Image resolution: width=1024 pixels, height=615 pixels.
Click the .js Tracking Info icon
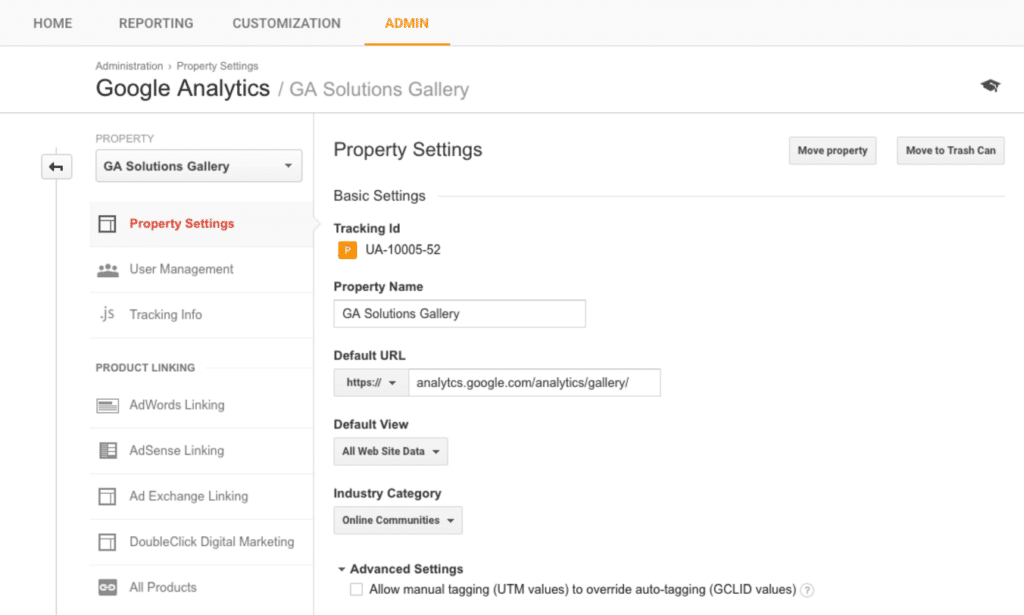click(x=107, y=314)
